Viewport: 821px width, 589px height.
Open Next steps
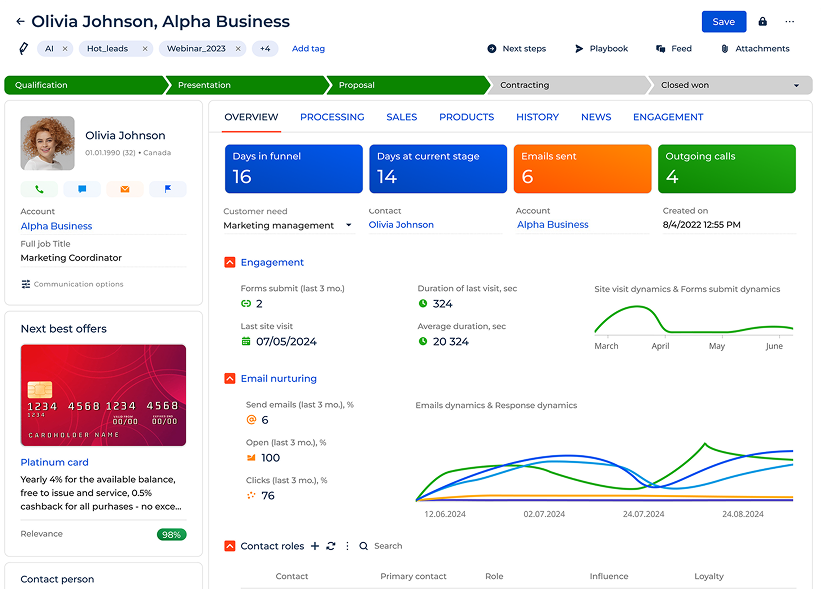[x=517, y=49]
